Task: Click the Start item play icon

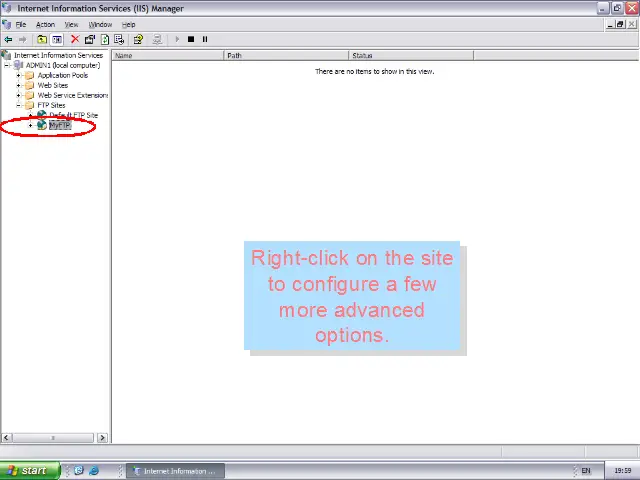Action: (x=177, y=39)
